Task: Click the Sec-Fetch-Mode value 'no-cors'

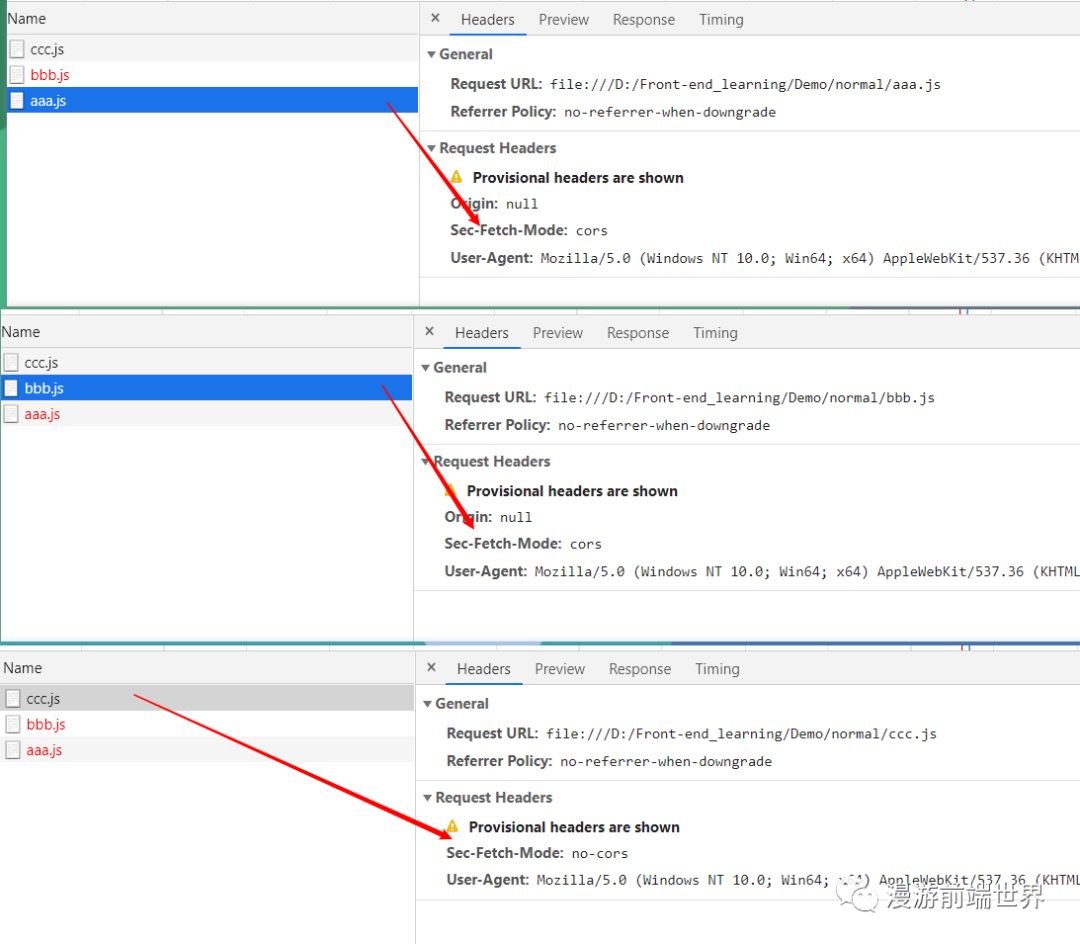Action: [600, 853]
